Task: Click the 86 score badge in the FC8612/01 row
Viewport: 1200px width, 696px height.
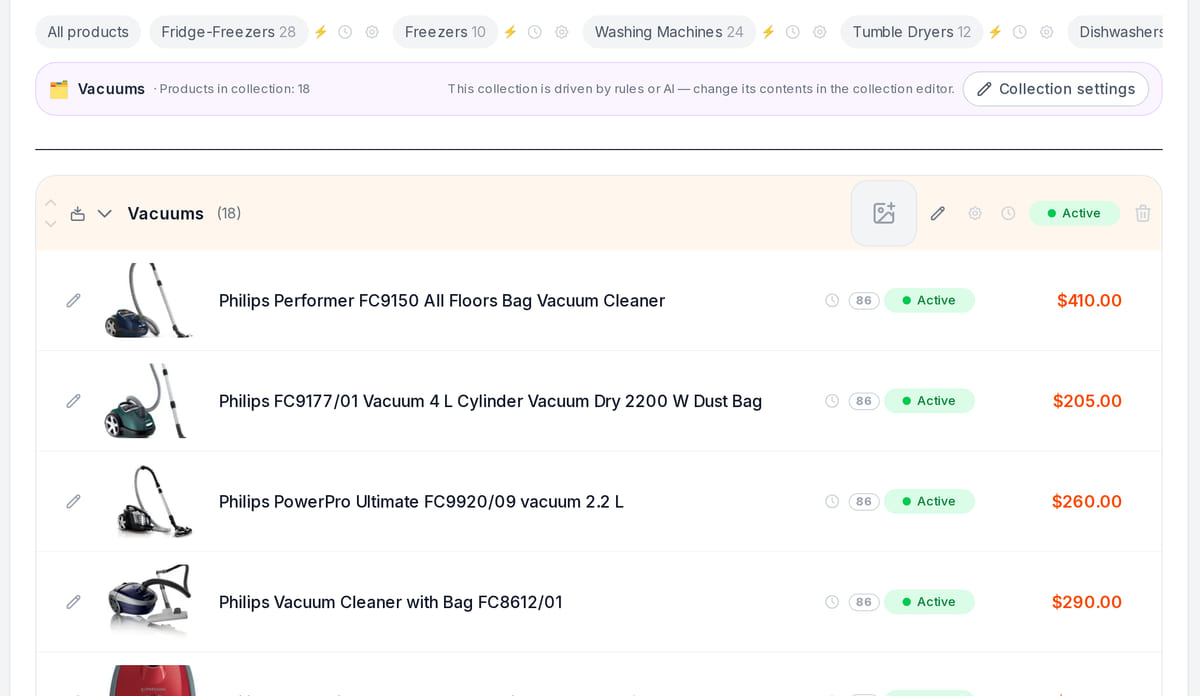Action: (x=864, y=602)
